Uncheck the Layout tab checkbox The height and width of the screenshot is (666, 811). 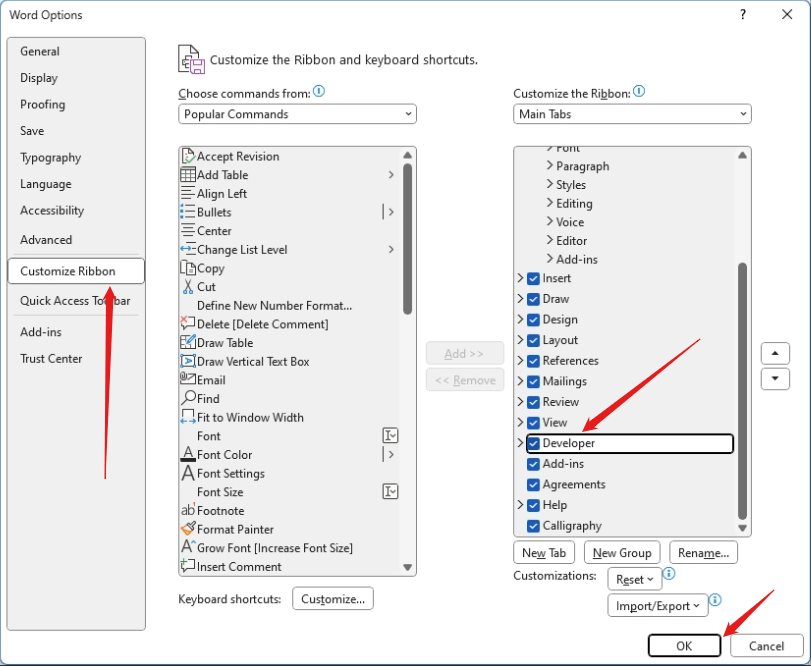coord(533,341)
